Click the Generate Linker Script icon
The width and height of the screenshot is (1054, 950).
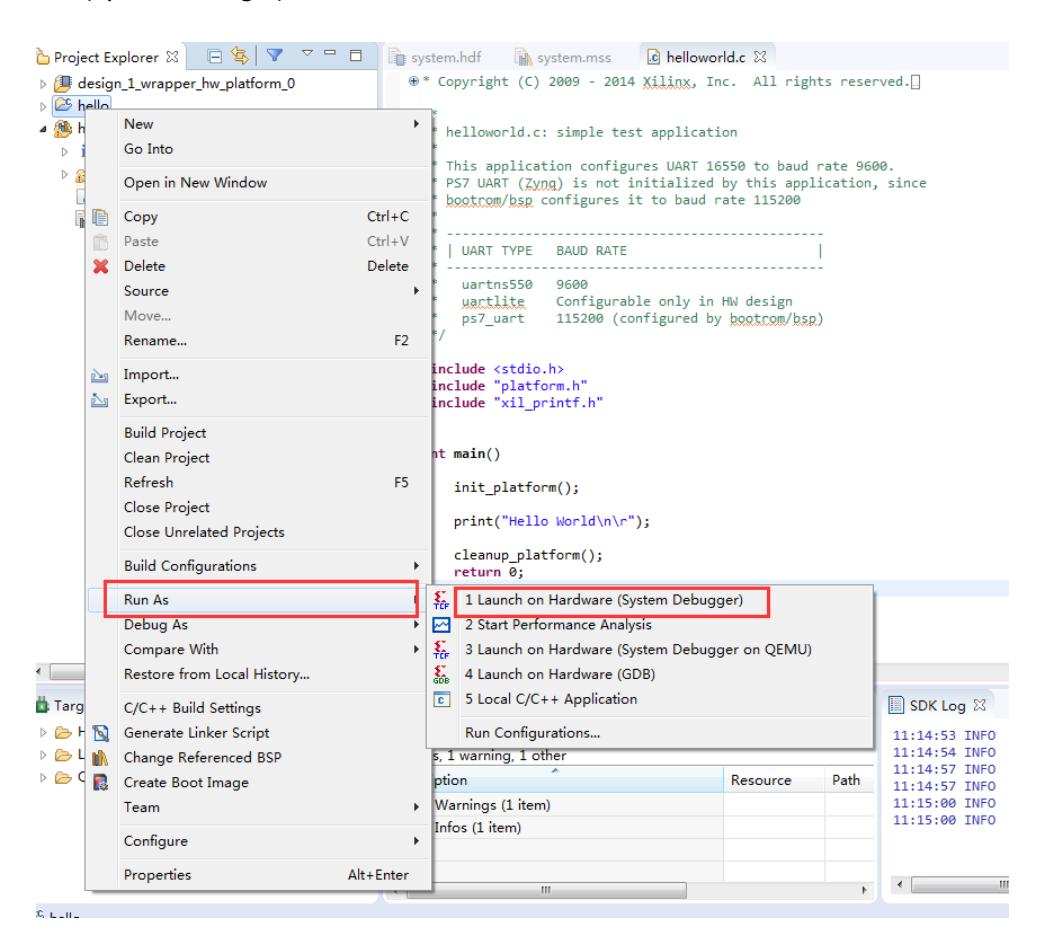99,733
